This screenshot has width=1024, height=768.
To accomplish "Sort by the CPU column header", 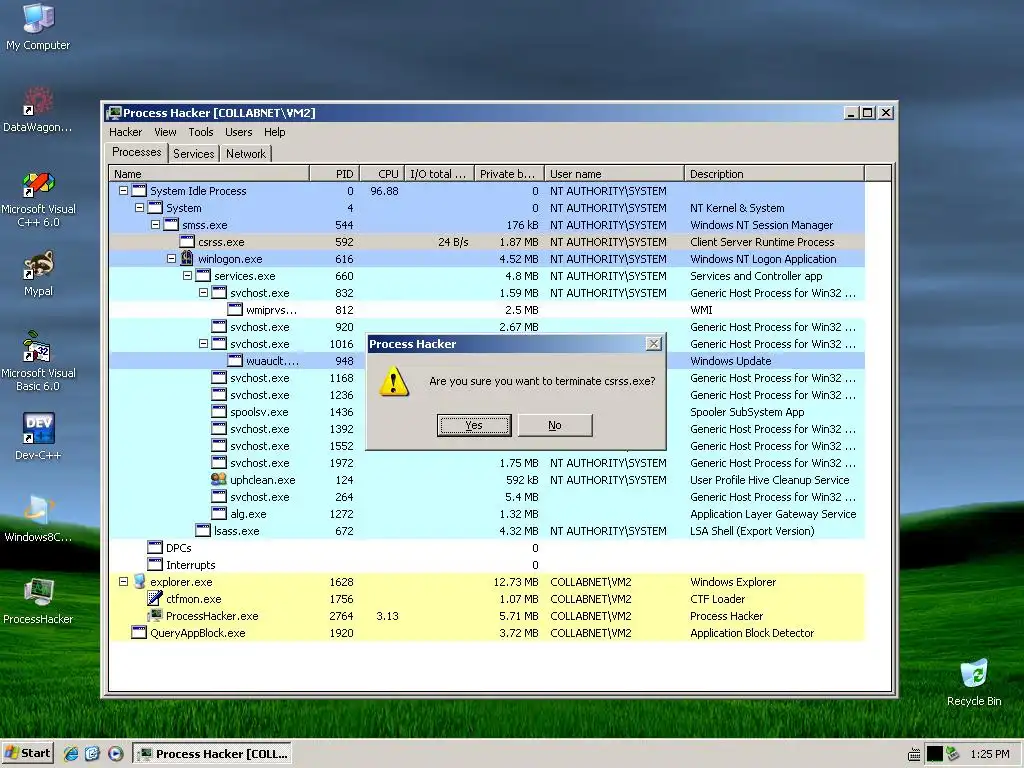I will pos(381,174).
